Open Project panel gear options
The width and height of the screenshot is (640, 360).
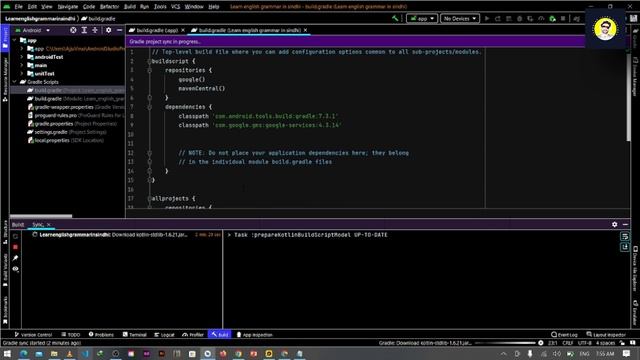(109, 30)
